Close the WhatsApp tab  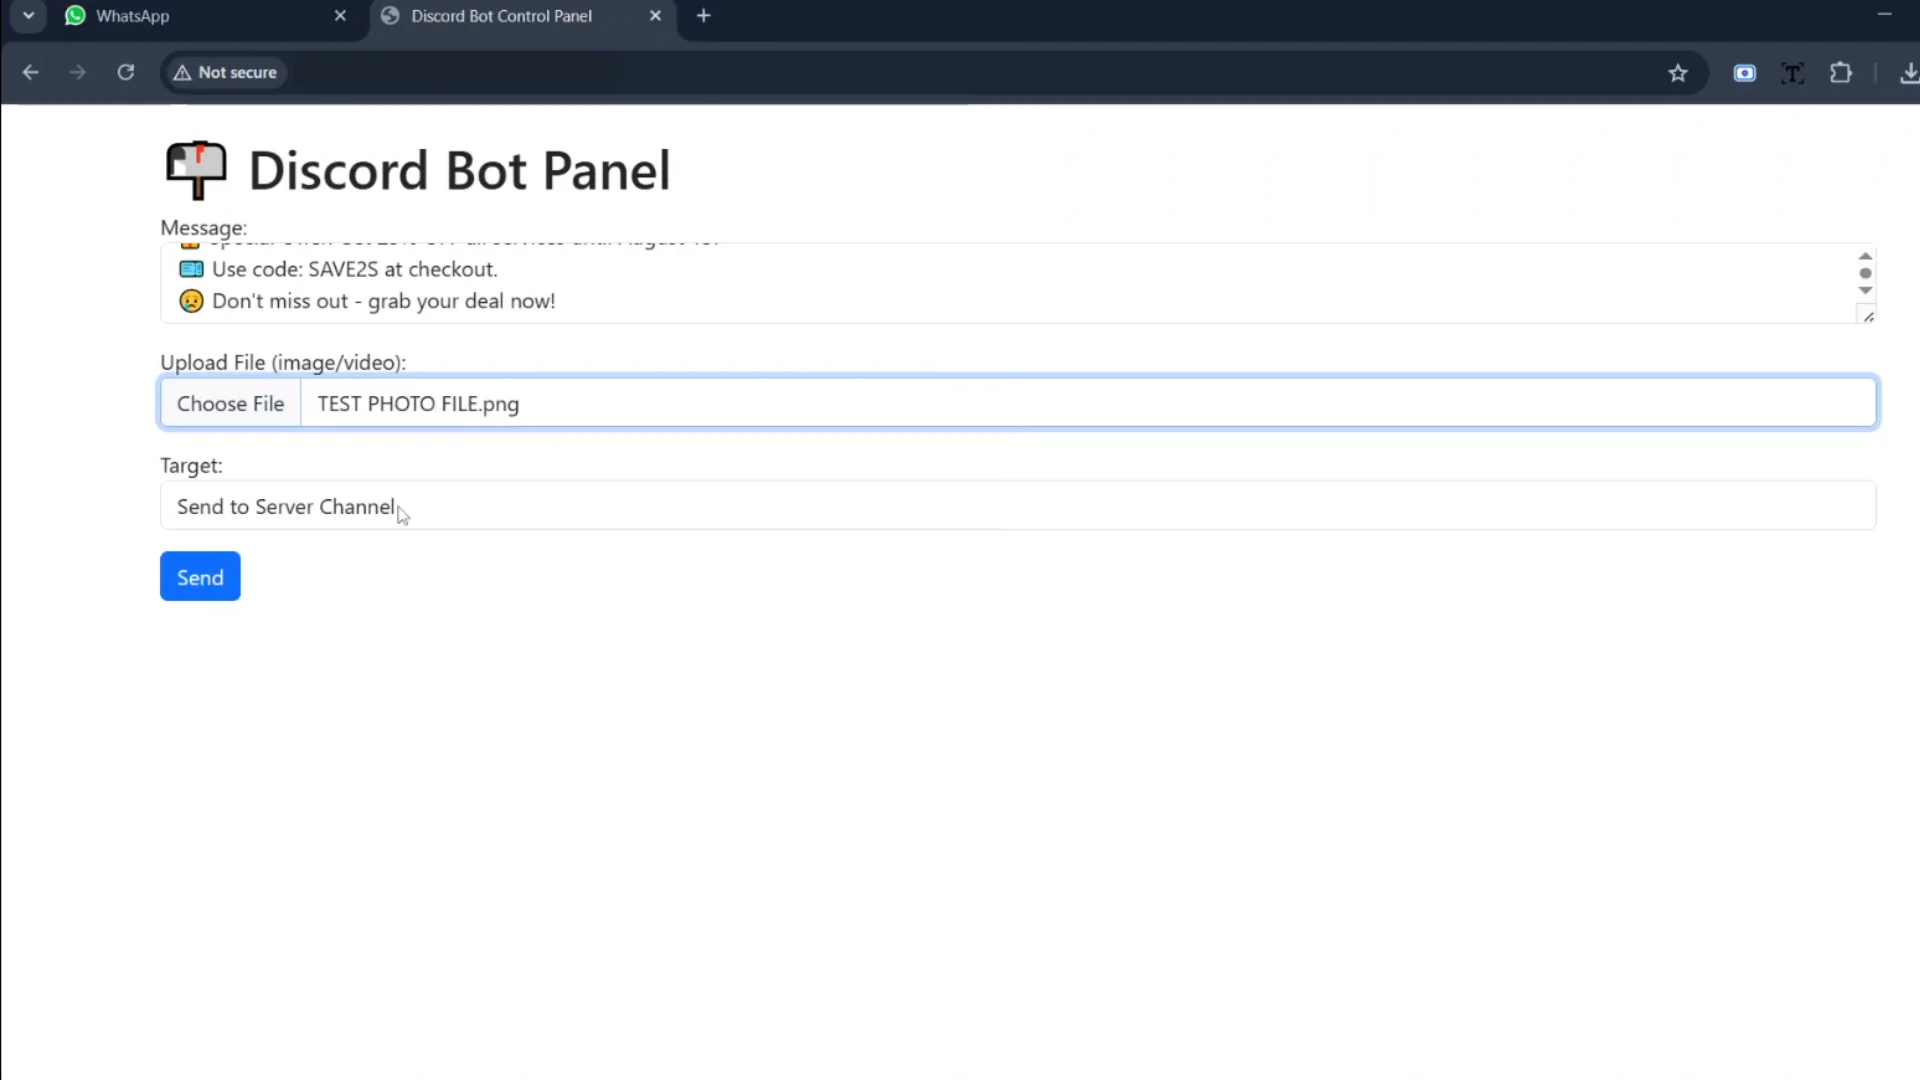[340, 16]
